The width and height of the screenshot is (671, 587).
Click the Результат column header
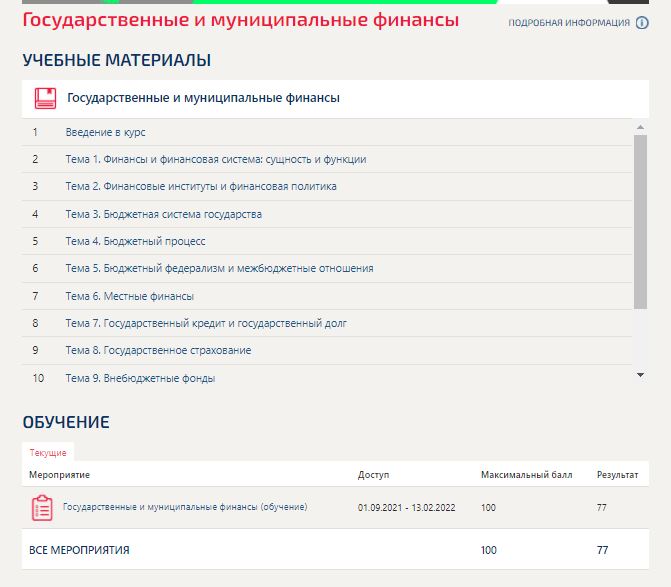618,475
